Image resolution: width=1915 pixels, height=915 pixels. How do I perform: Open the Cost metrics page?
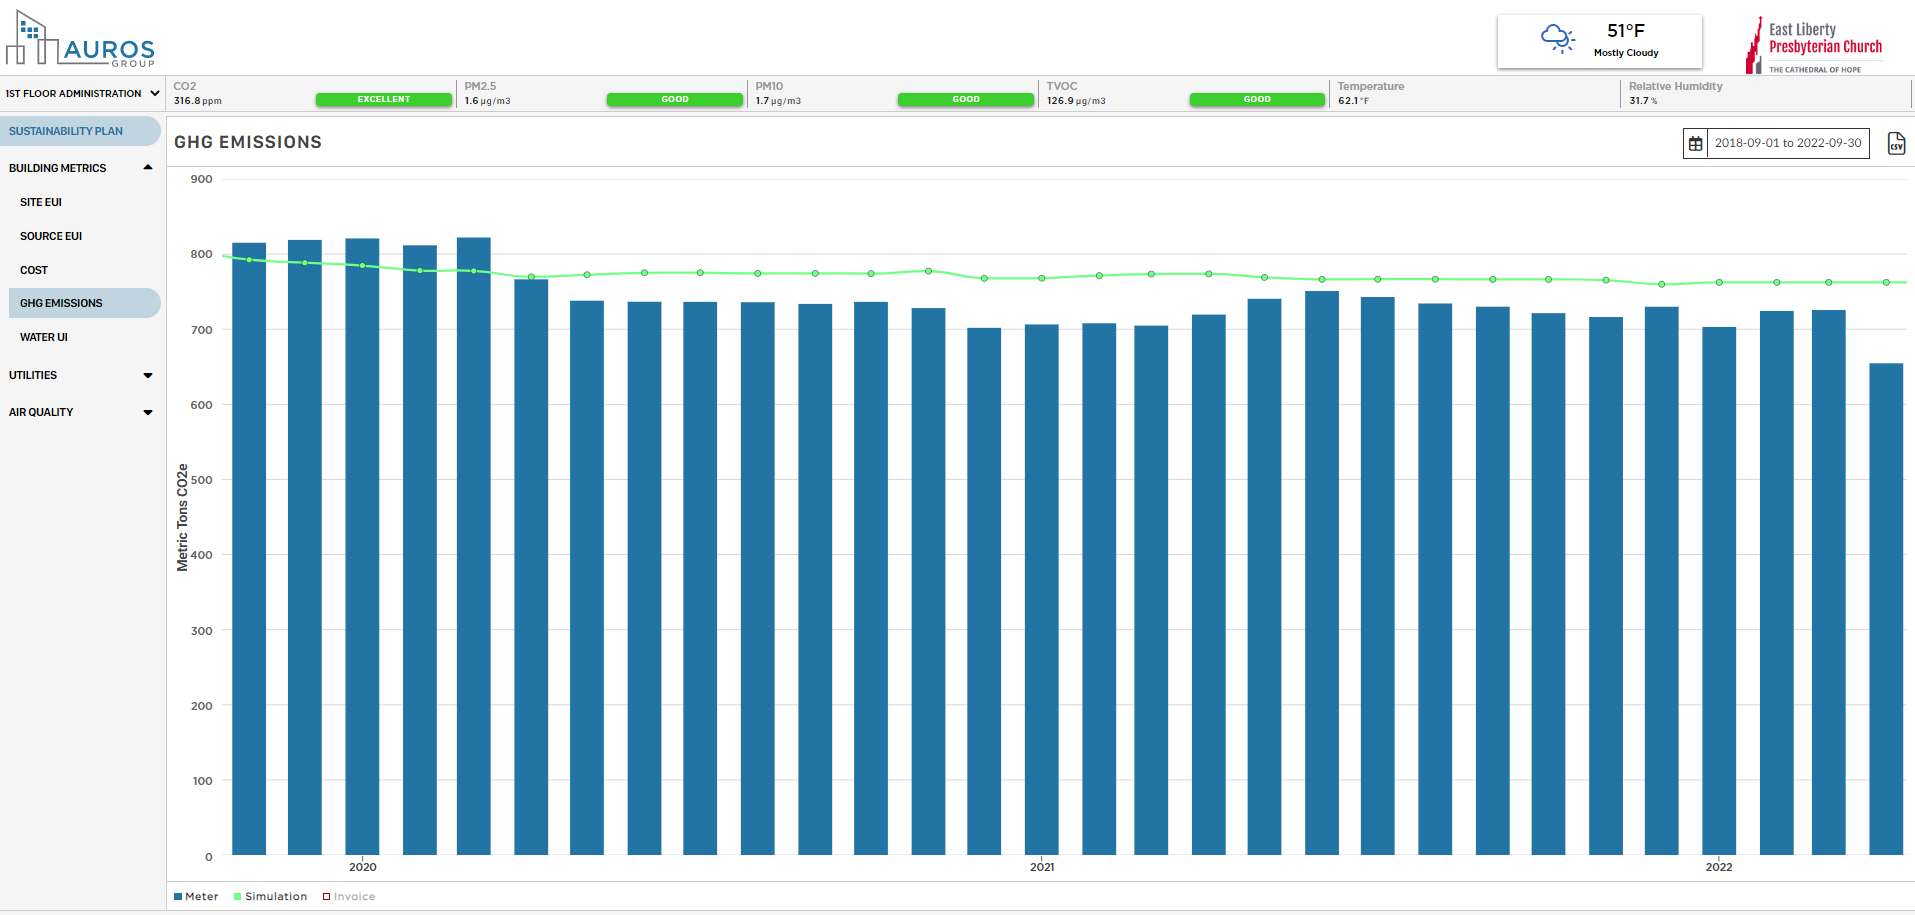click(x=34, y=270)
